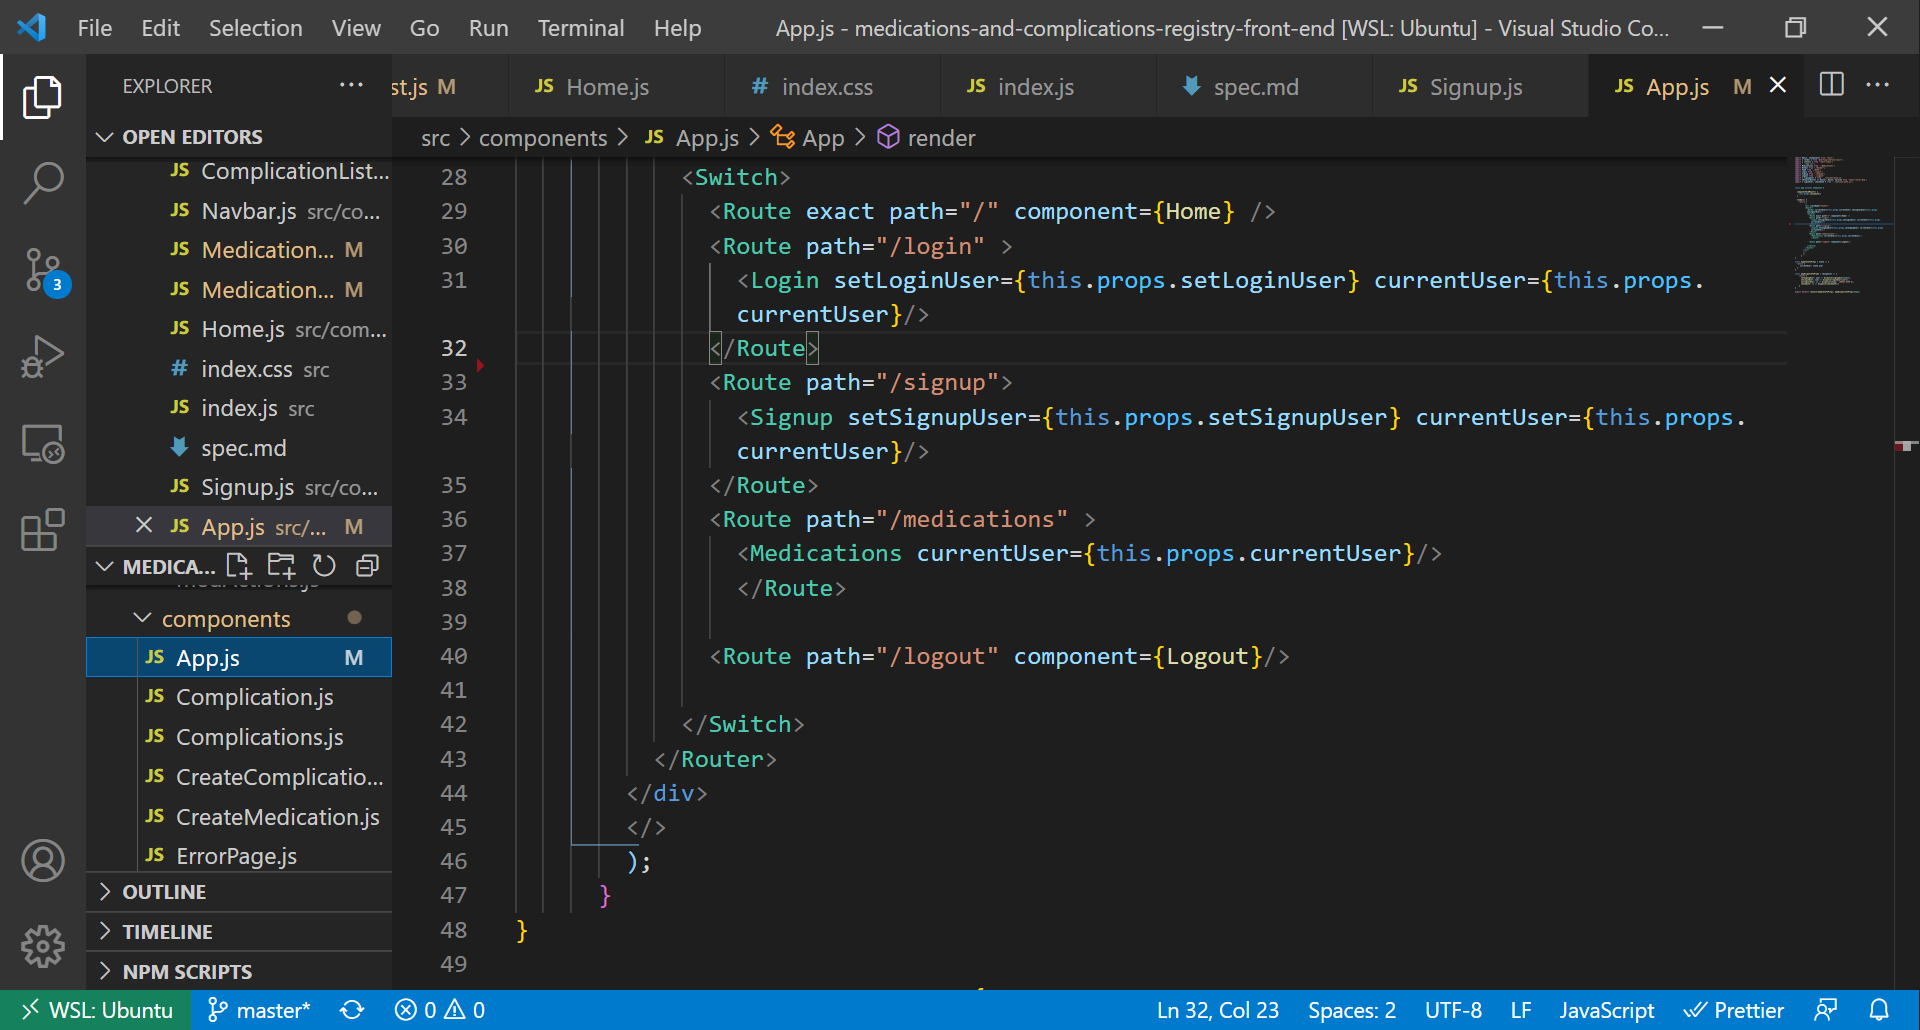The width and height of the screenshot is (1920, 1030).
Task: Open the Search view in activity bar
Action: click(x=43, y=183)
